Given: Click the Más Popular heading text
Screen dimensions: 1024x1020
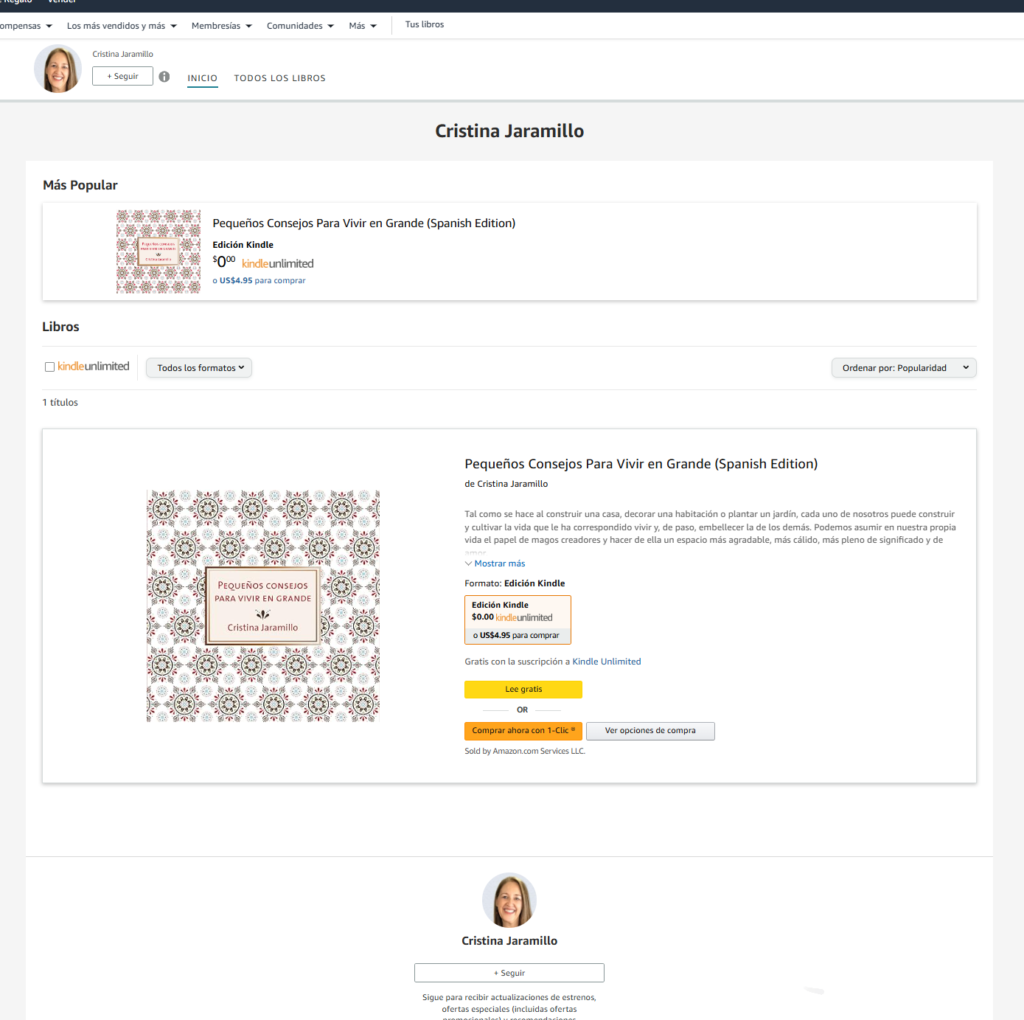Looking at the screenshot, I should (80, 185).
